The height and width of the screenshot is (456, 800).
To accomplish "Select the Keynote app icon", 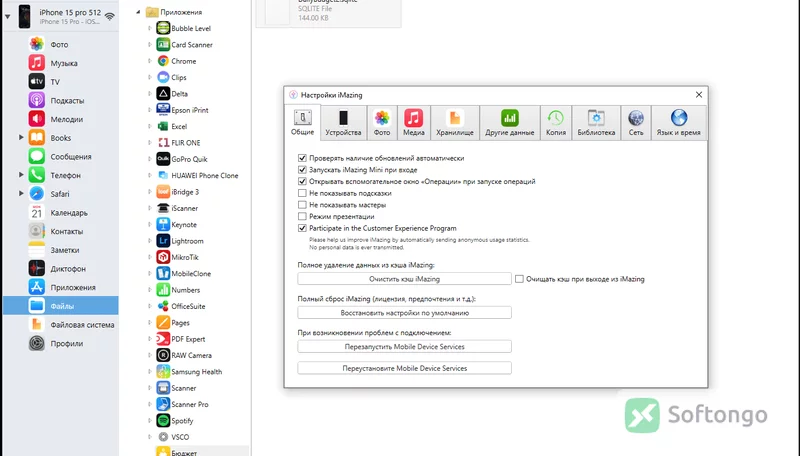I will tap(163, 224).
